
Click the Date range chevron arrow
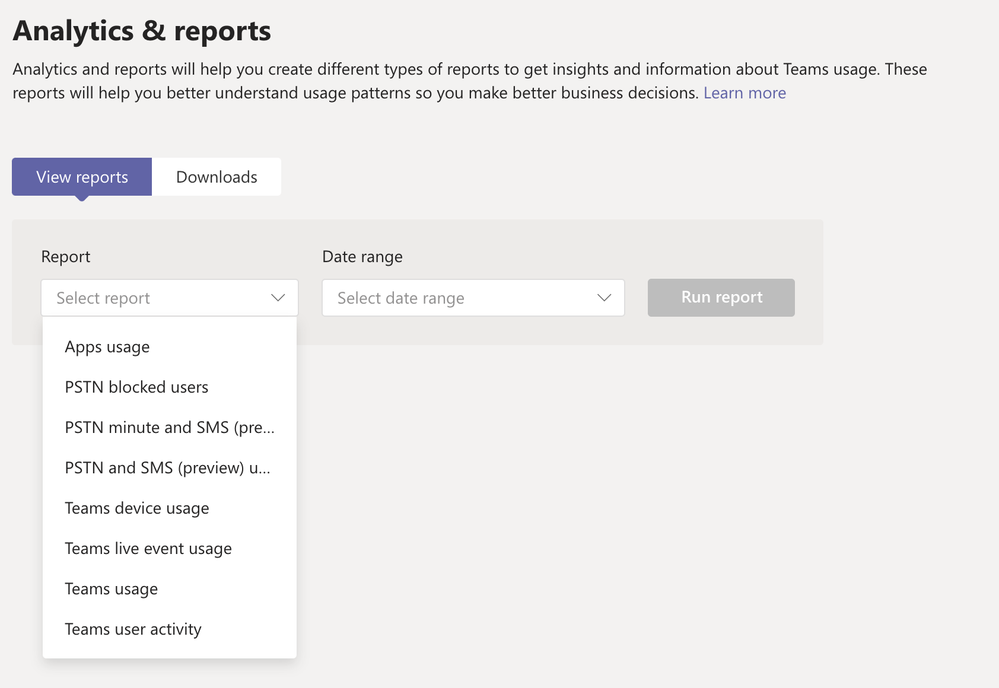coord(604,298)
